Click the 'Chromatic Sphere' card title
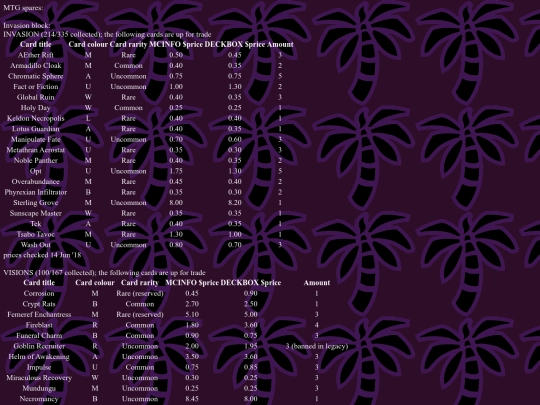 [x=35, y=76]
